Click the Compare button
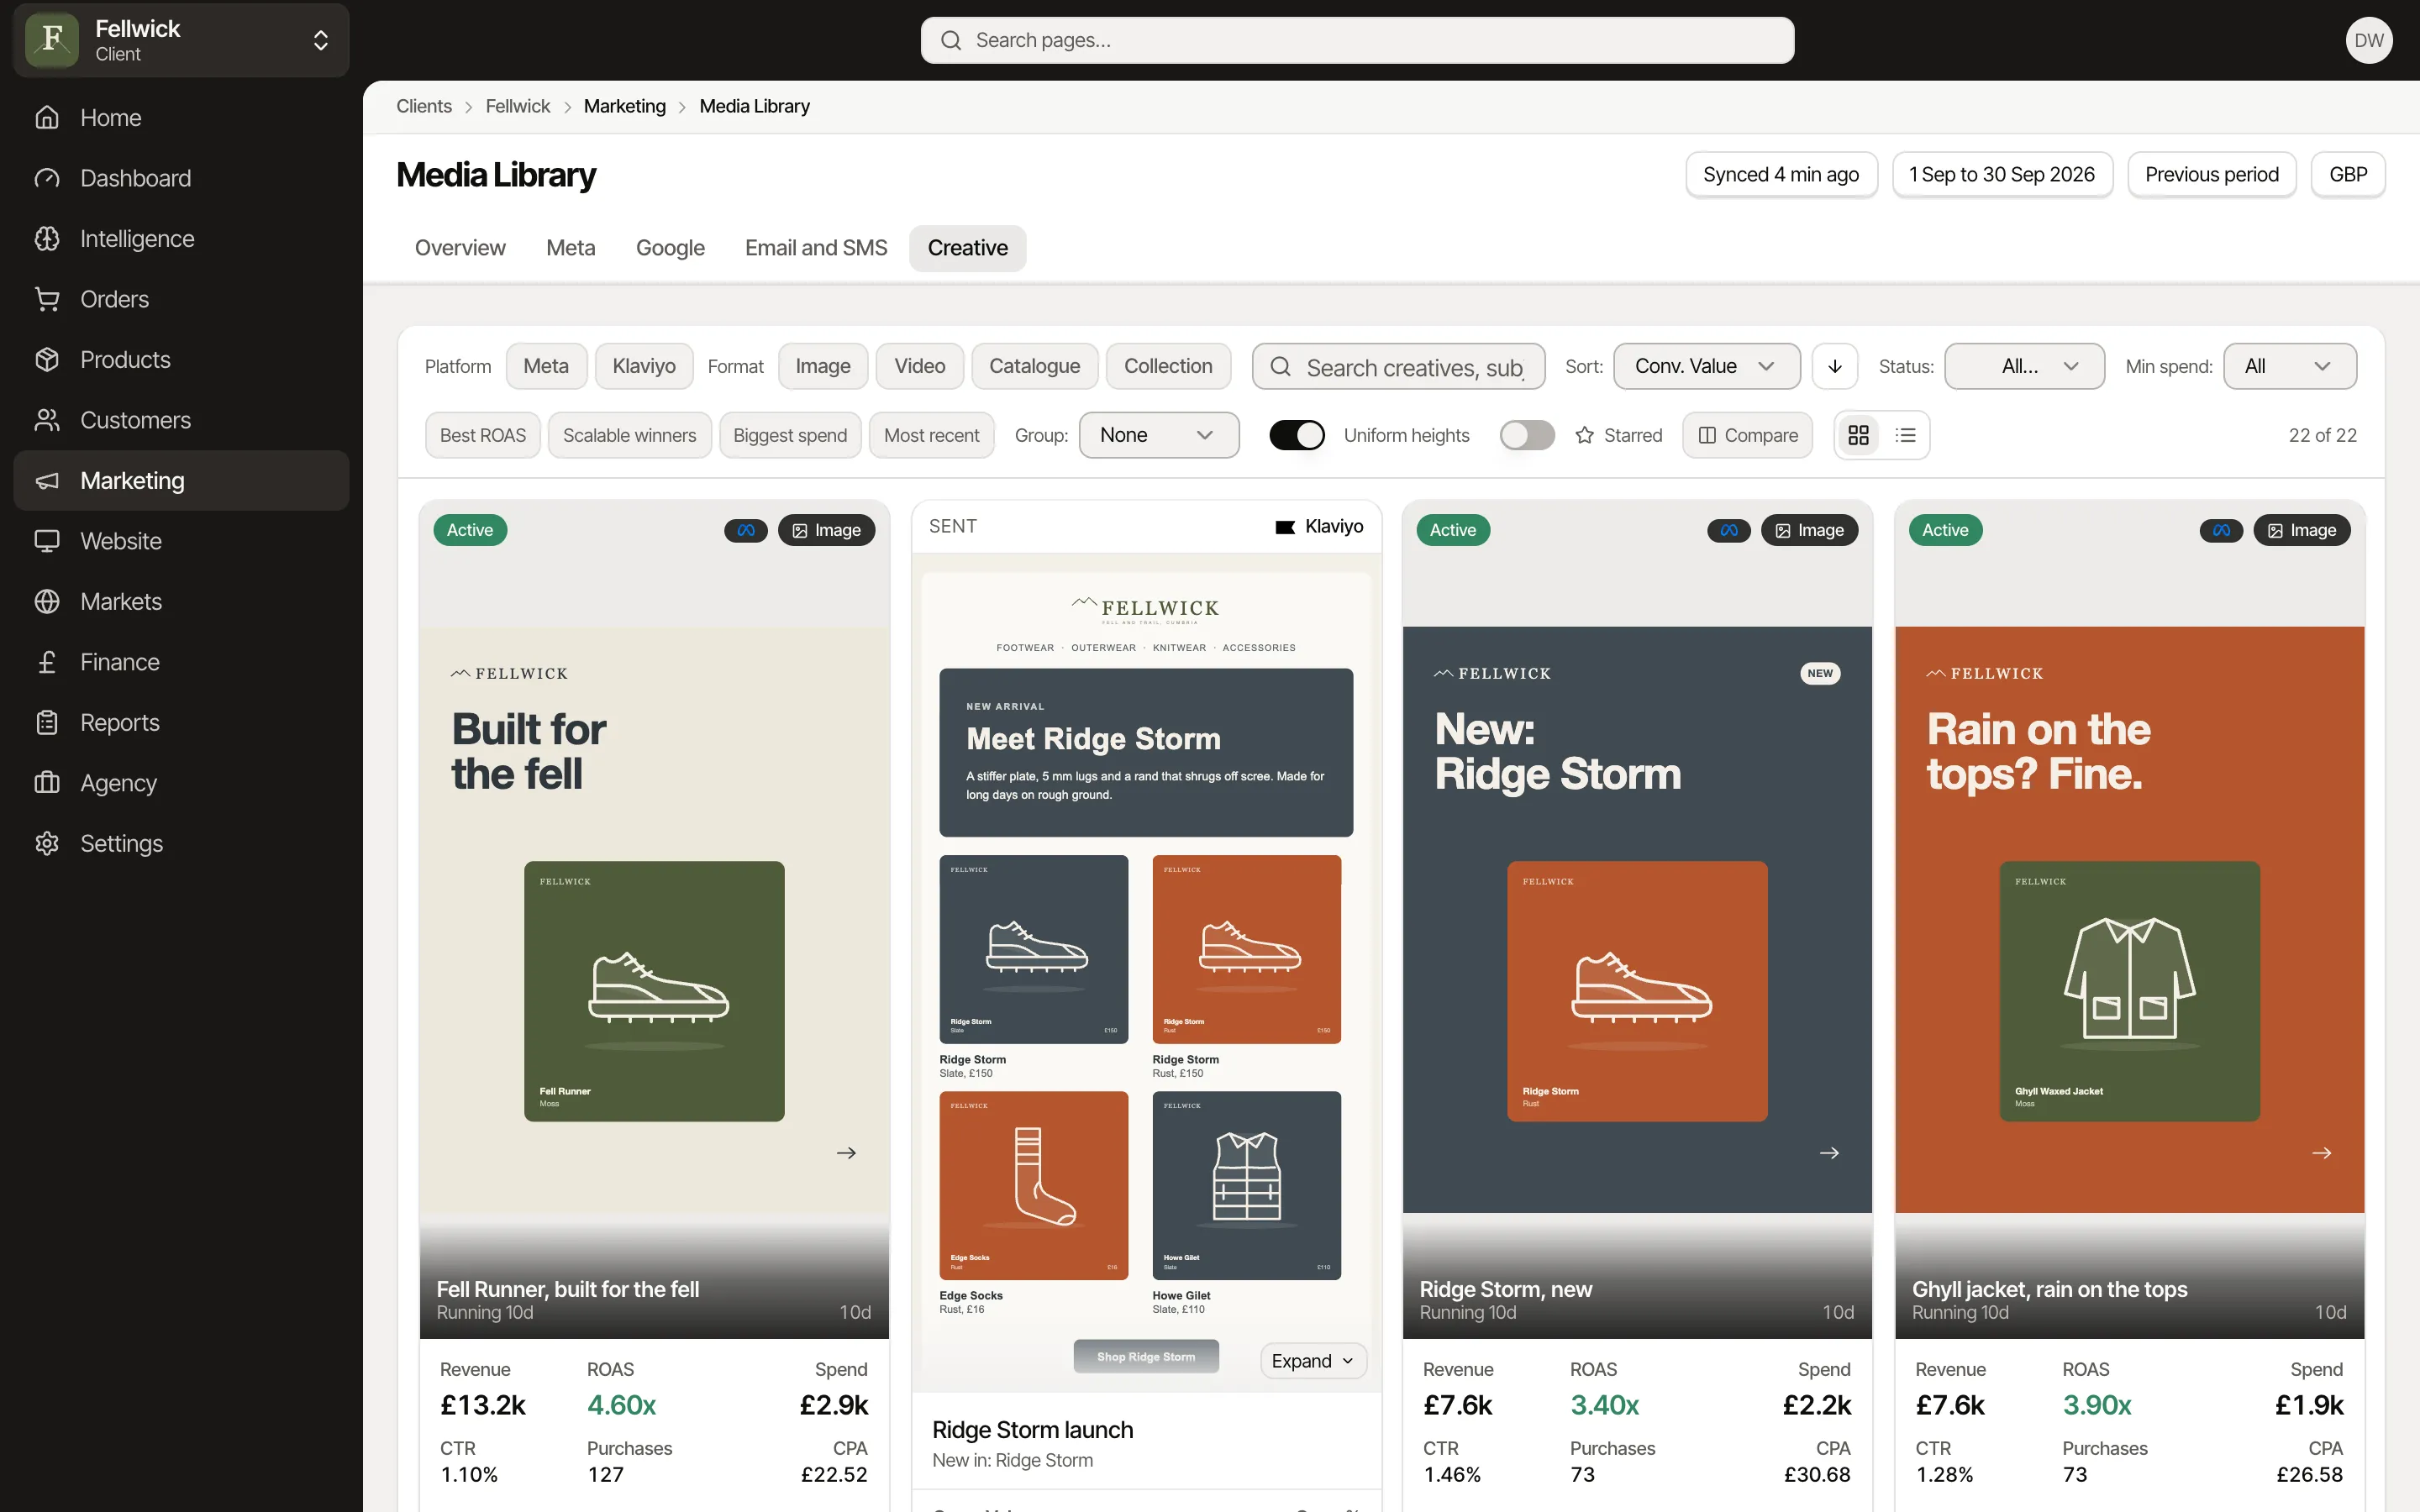Image resolution: width=2420 pixels, height=1512 pixels. point(1747,435)
